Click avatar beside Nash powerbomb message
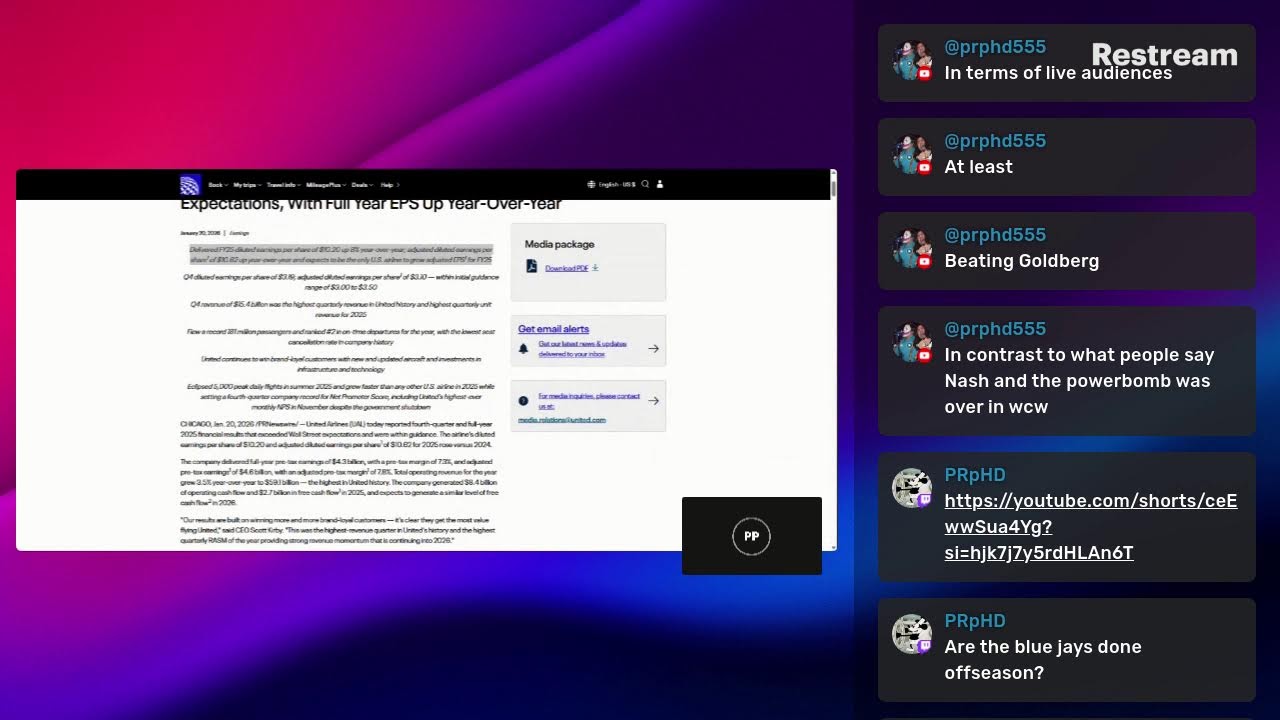 (912, 343)
